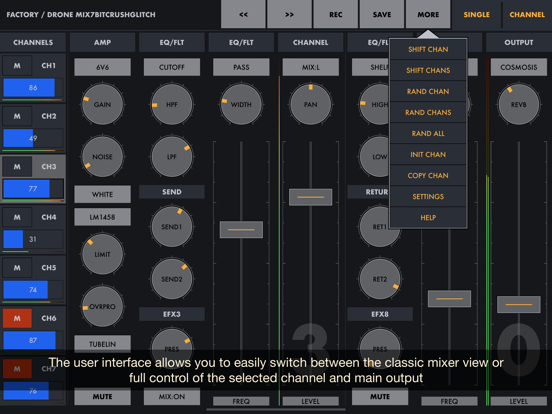Viewport: 552px width, 414px height.
Task: Click the SEND1 knob
Action: [x=172, y=226]
